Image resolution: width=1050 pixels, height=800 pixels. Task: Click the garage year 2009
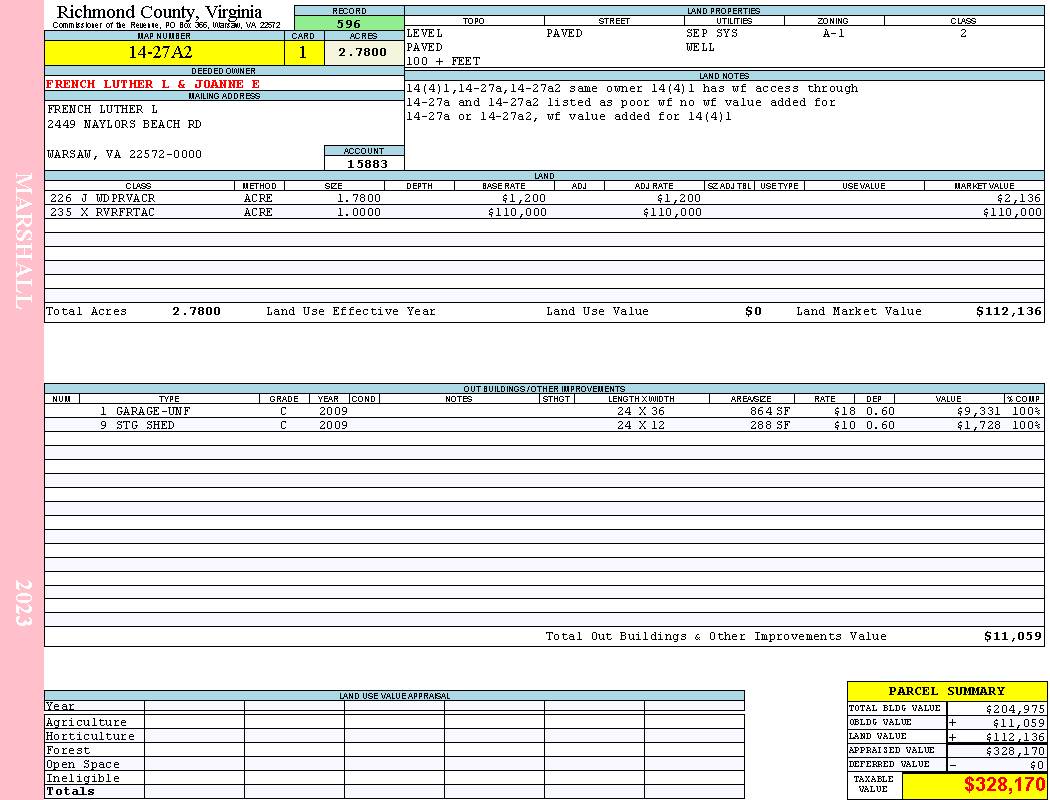pos(333,412)
